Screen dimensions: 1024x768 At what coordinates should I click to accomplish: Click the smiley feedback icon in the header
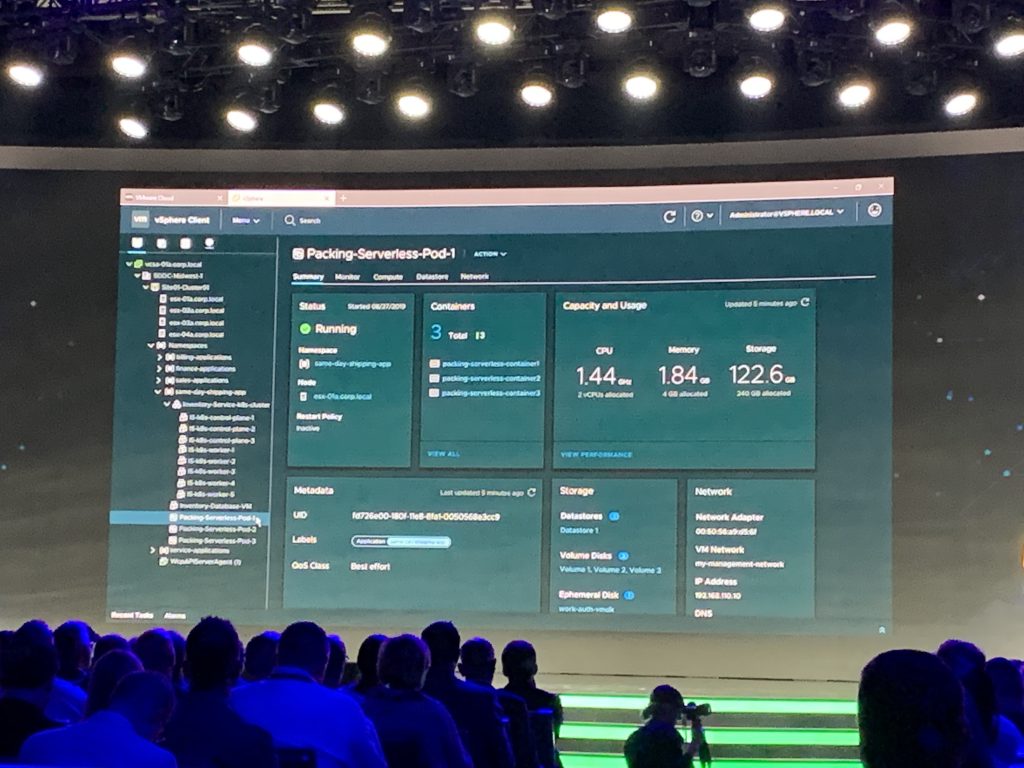pyautogui.click(x=874, y=210)
